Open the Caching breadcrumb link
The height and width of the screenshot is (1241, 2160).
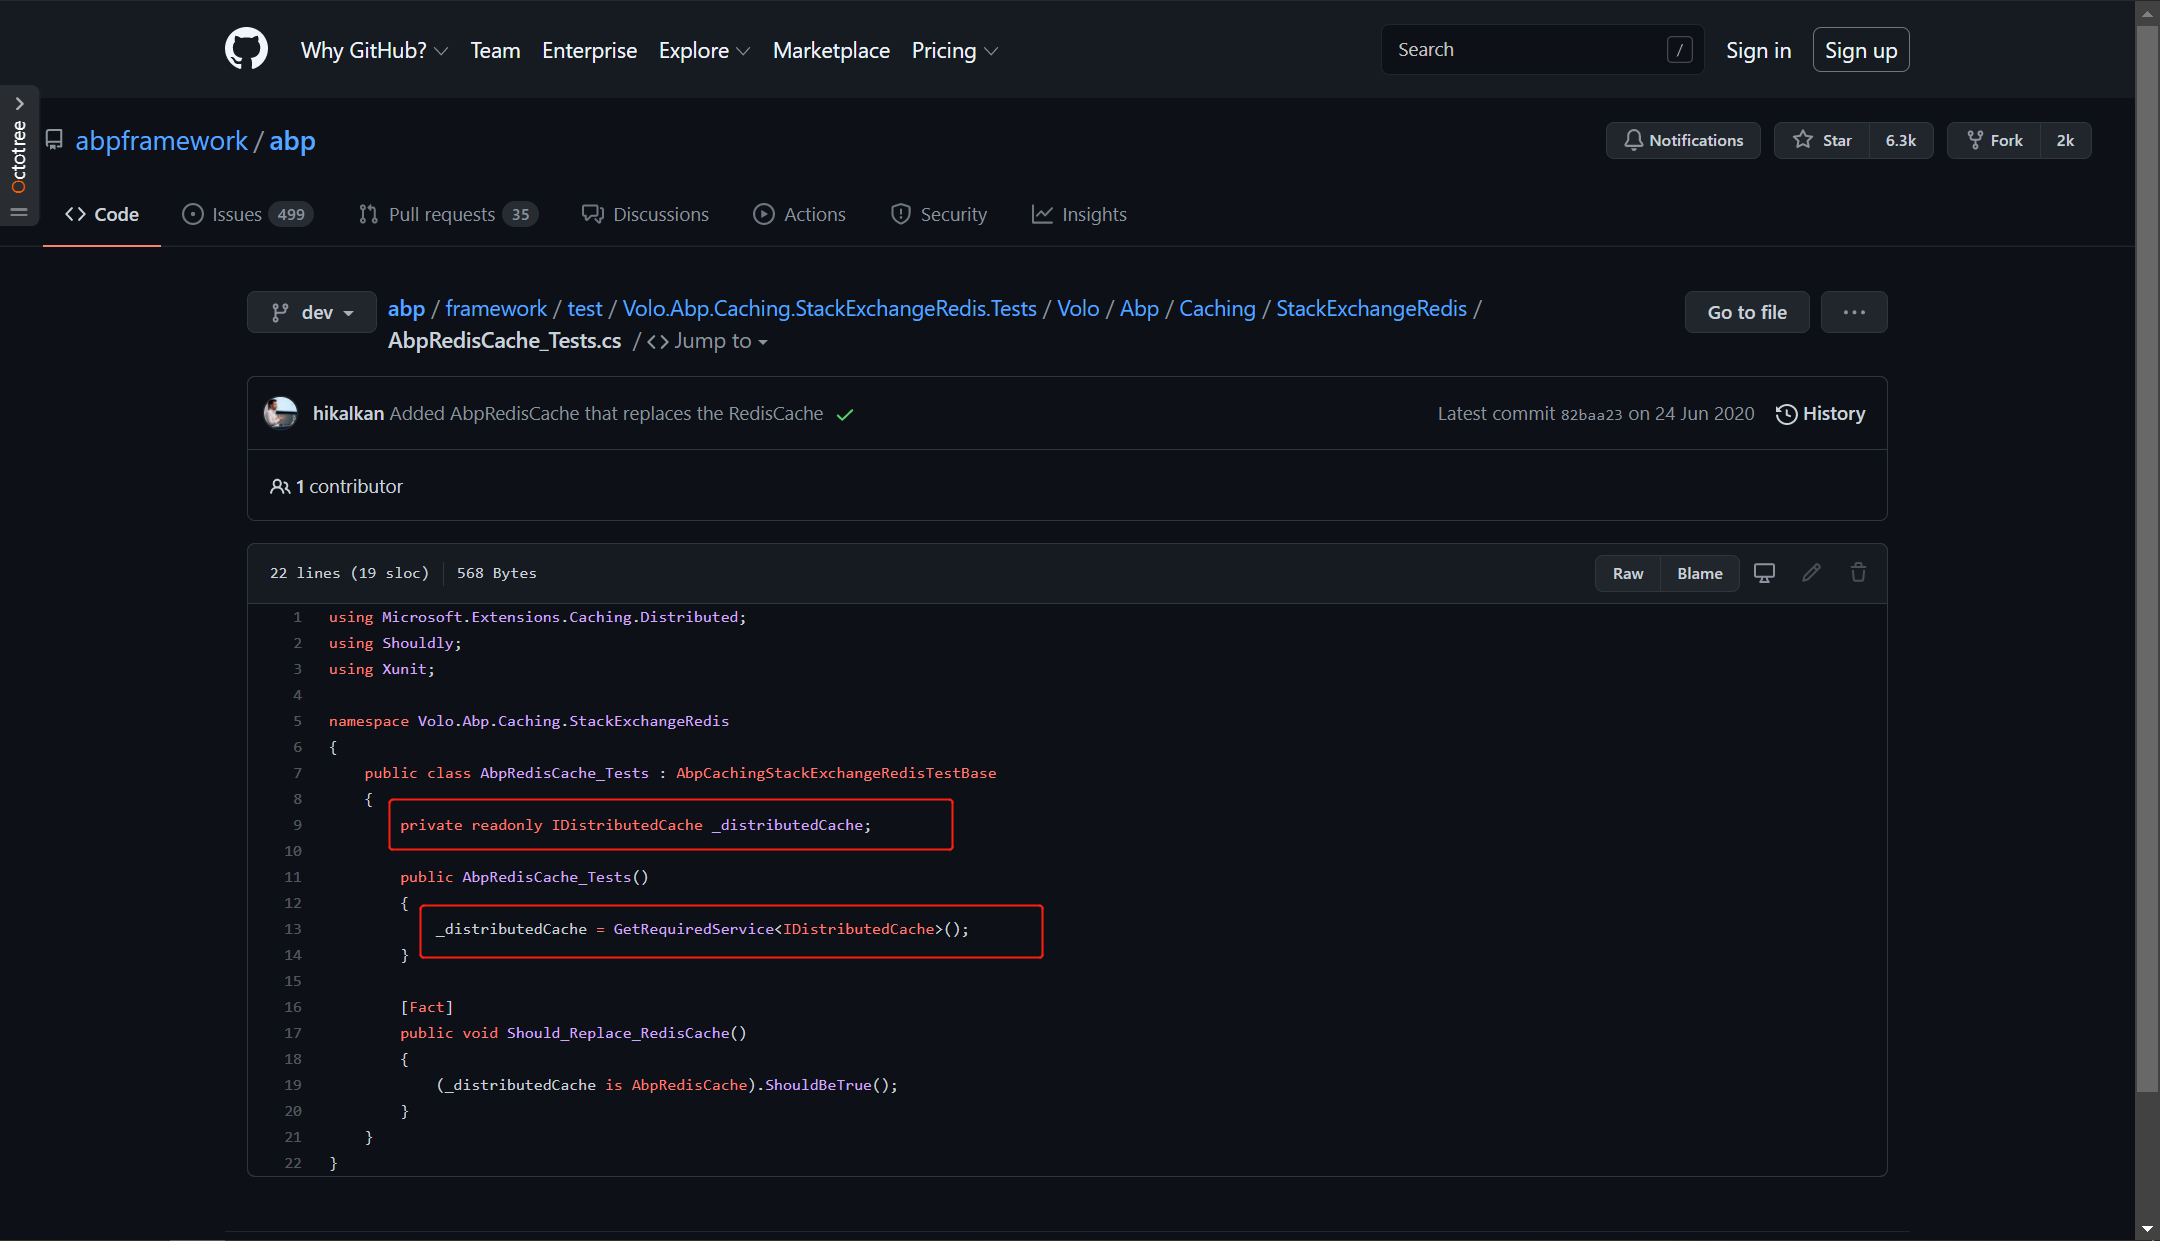pos(1217,308)
